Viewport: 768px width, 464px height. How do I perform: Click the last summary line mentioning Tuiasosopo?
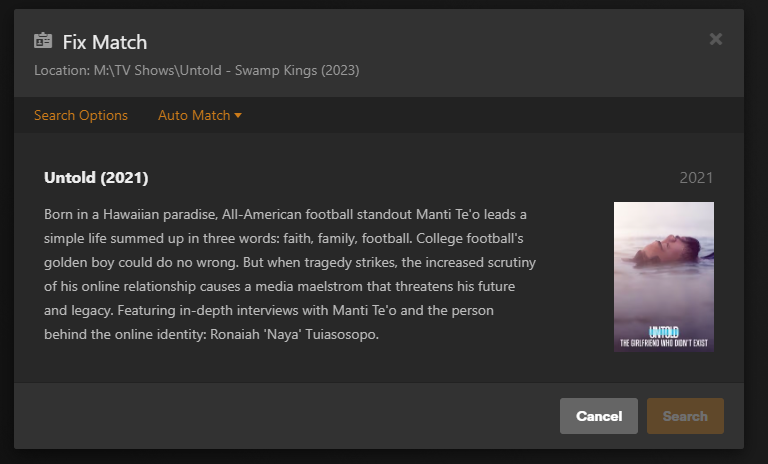click(x=212, y=334)
